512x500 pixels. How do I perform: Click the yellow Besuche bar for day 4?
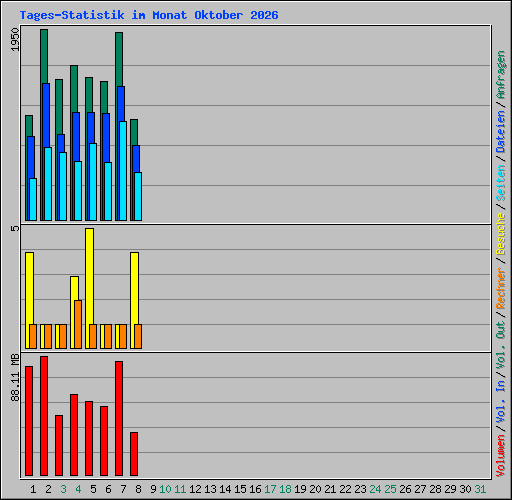point(74,287)
